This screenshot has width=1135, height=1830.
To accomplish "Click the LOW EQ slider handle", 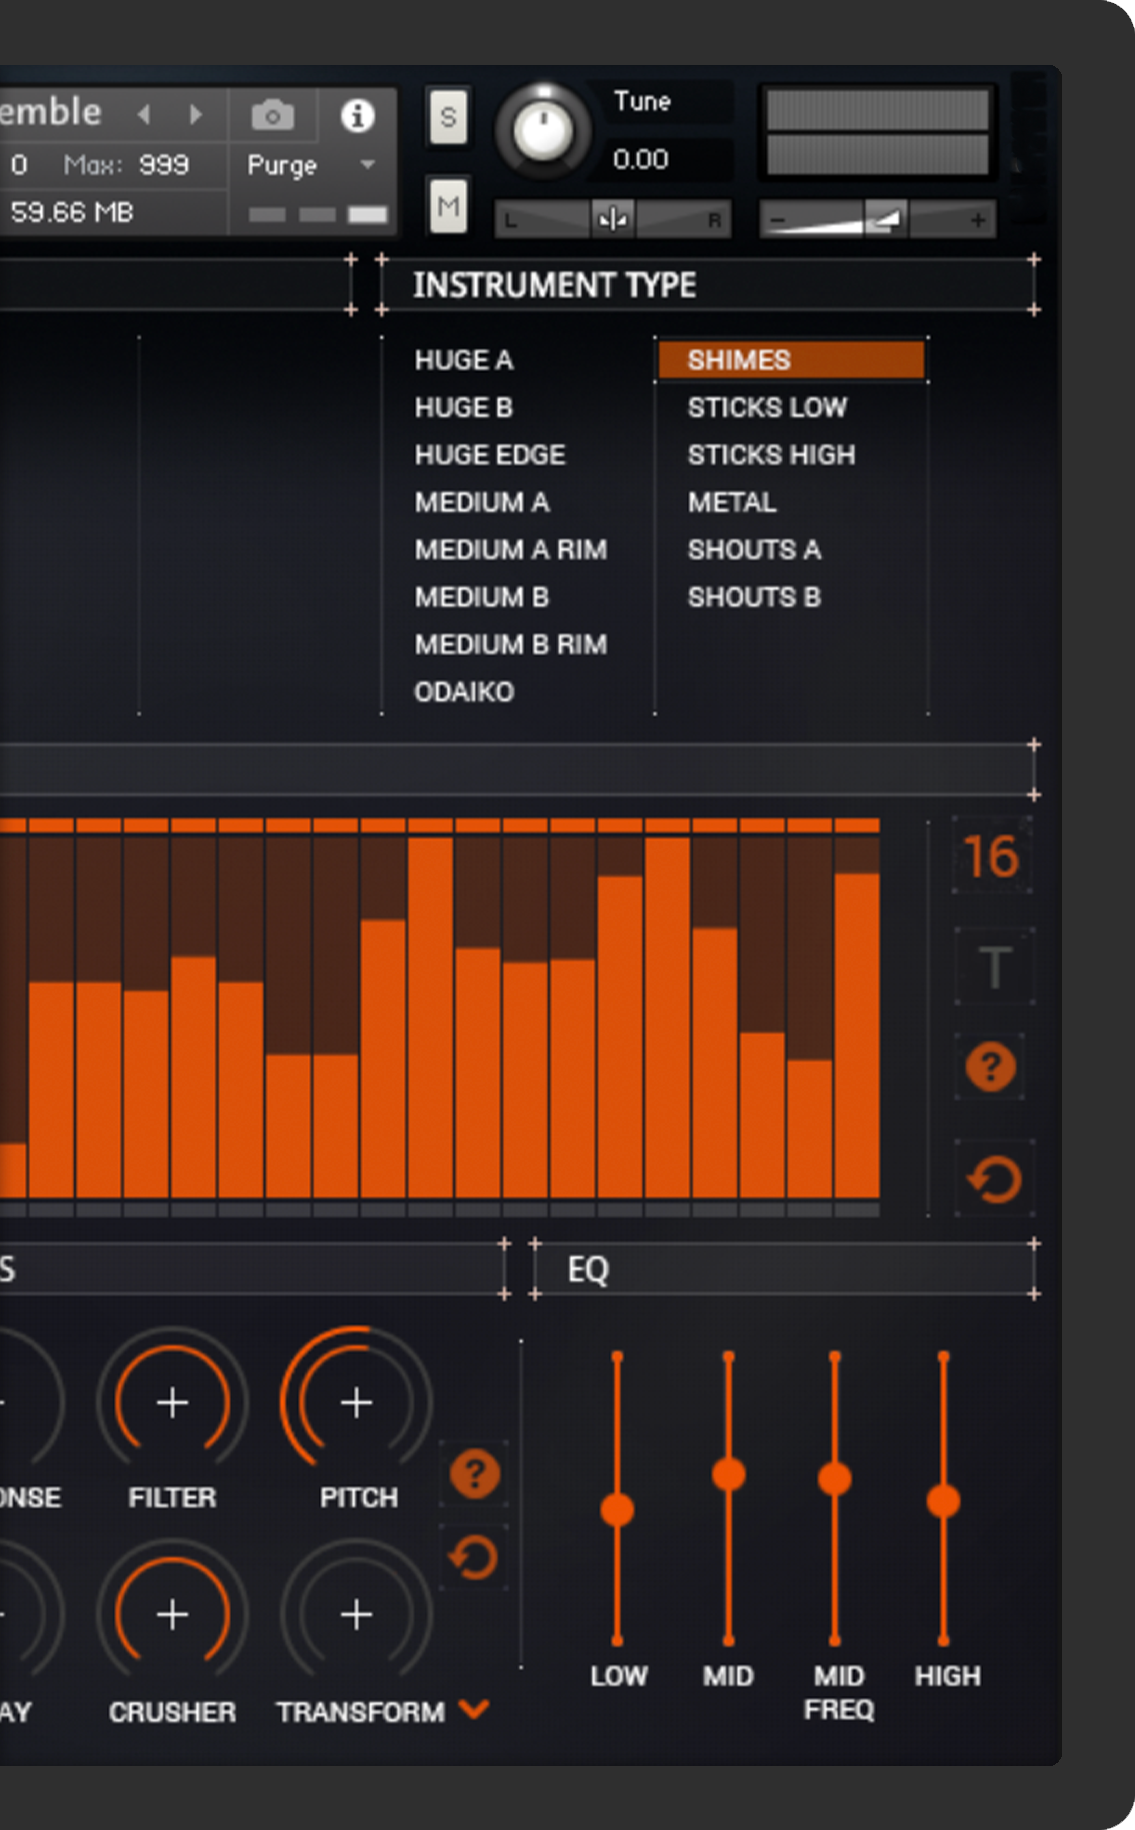I will click(x=617, y=1509).
